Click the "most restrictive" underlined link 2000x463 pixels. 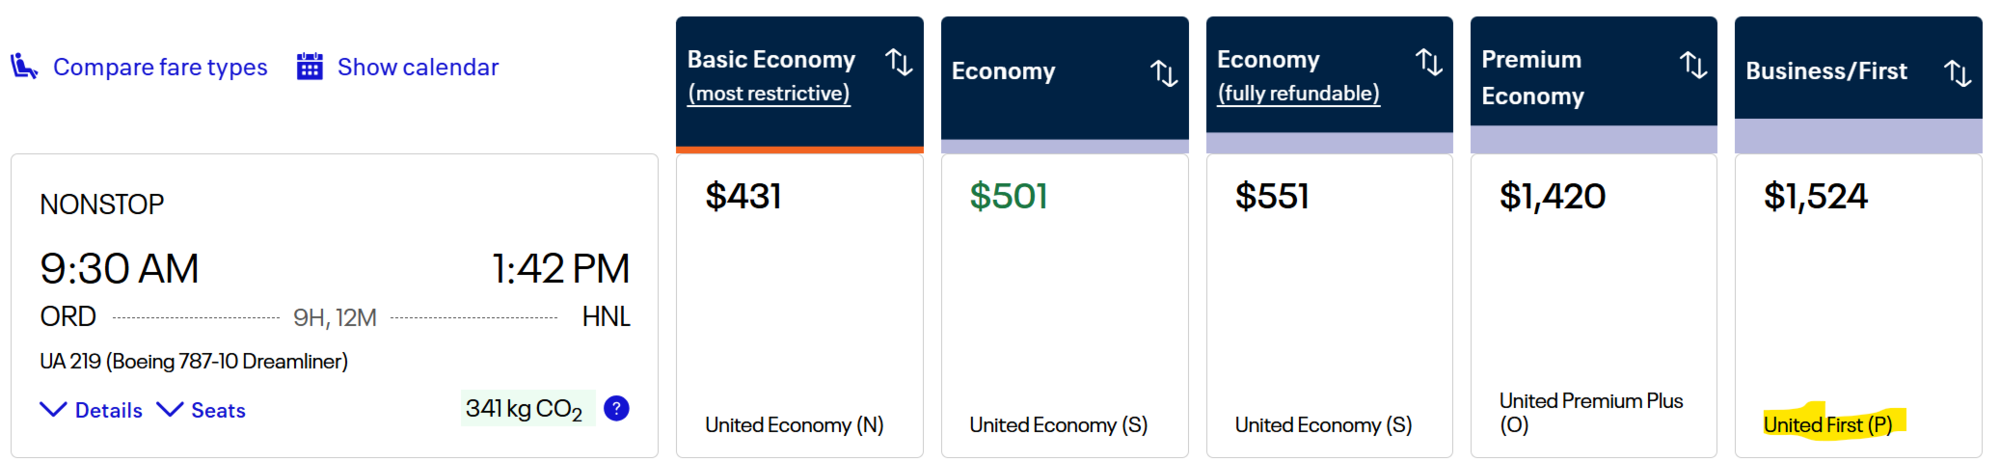[769, 93]
